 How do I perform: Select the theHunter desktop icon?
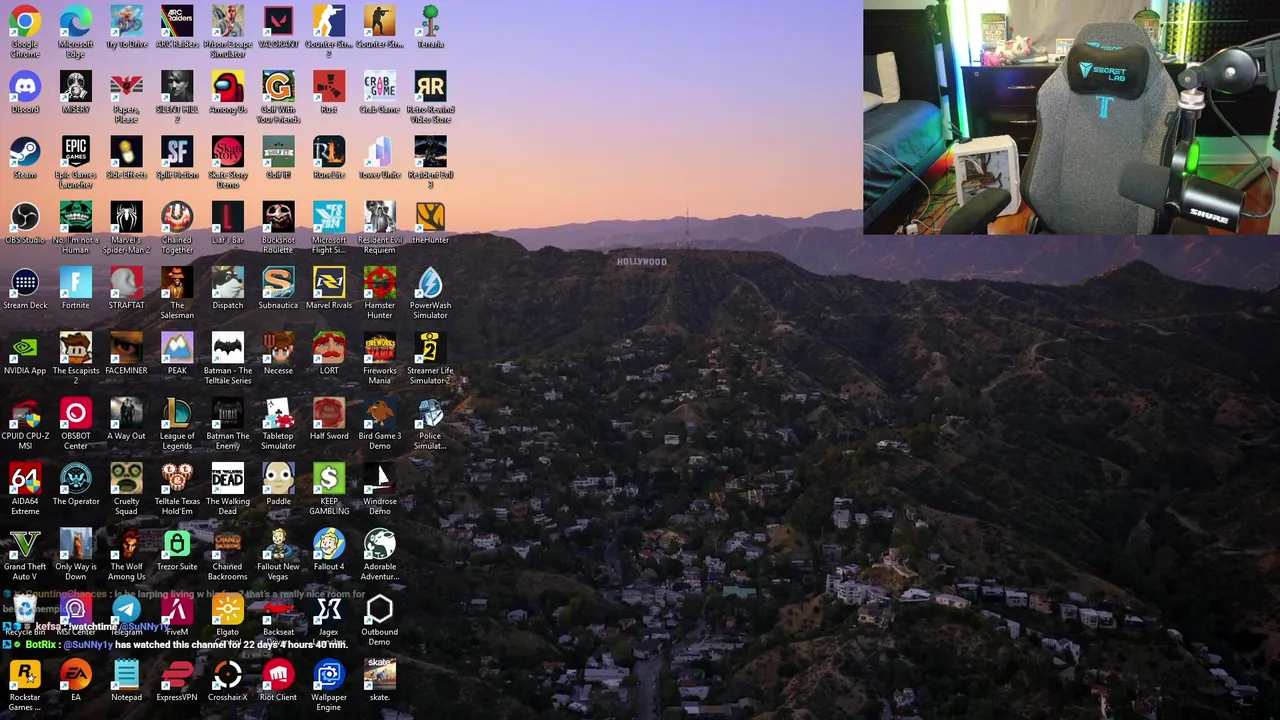click(x=430, y=223)
